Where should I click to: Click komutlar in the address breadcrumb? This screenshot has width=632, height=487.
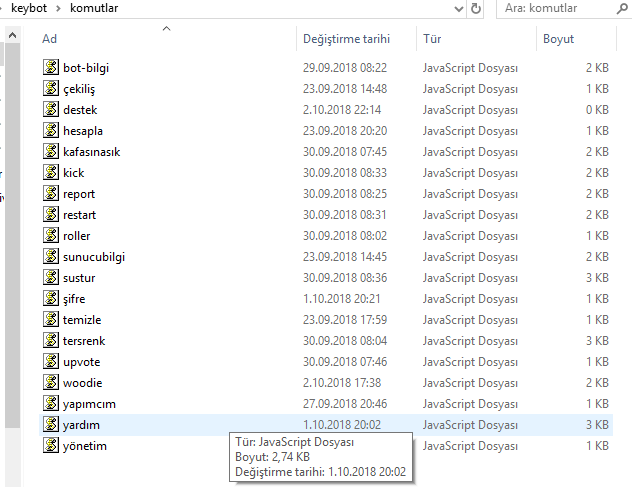point(94,8)
